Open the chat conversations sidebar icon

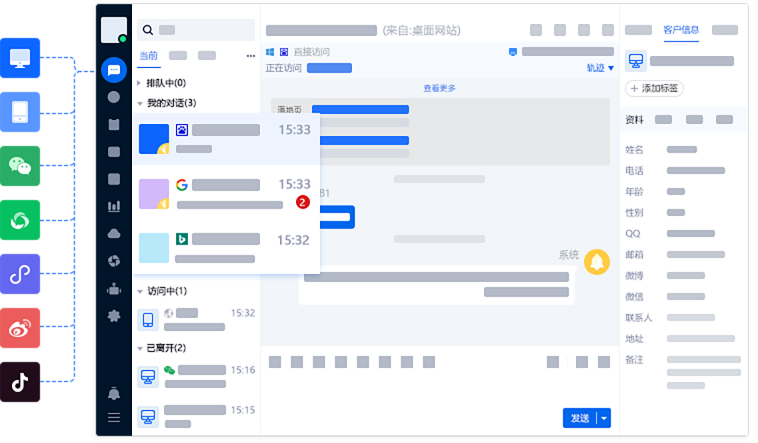(114, 70)
